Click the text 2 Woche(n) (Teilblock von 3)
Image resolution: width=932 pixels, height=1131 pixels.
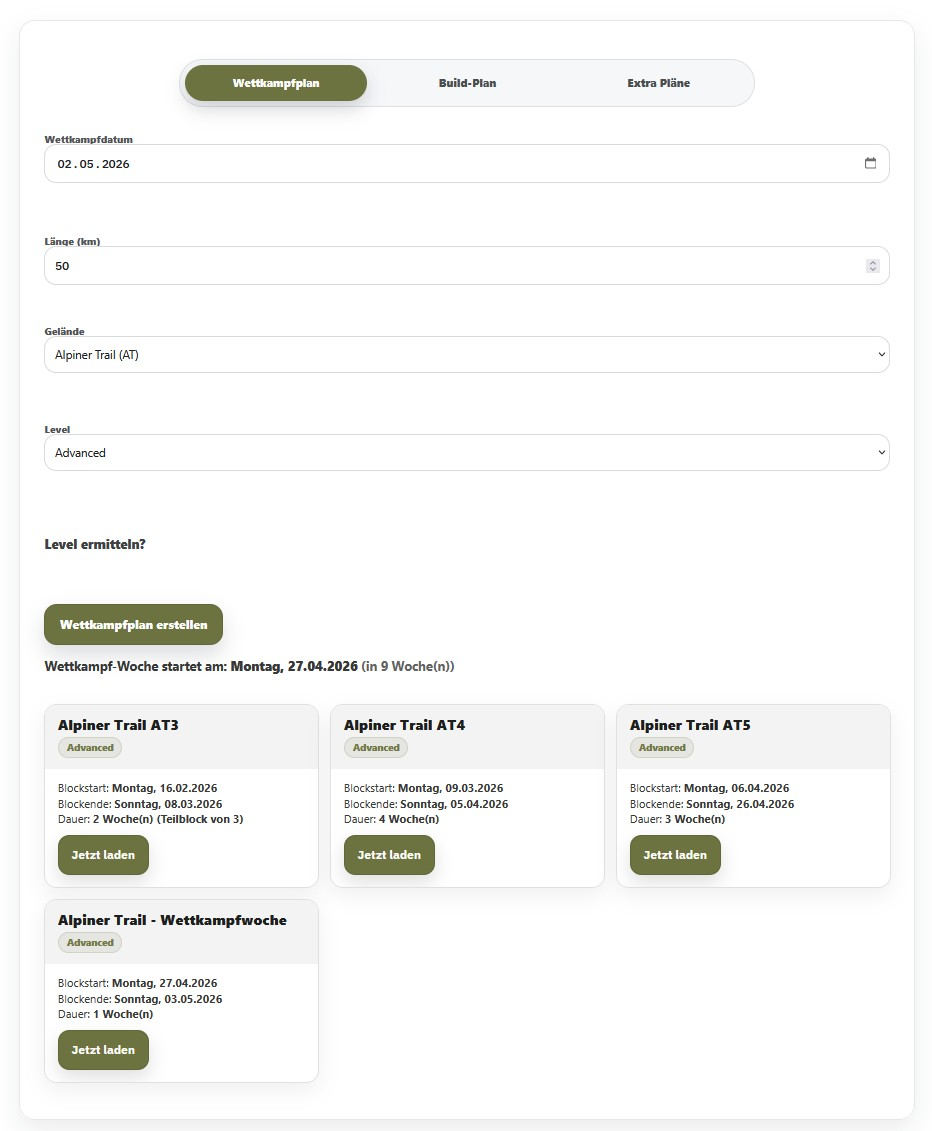point(168,819)
